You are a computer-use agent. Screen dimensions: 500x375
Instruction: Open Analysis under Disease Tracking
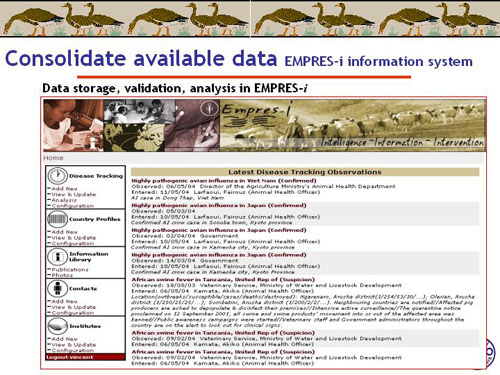click(x=64, y=200)
